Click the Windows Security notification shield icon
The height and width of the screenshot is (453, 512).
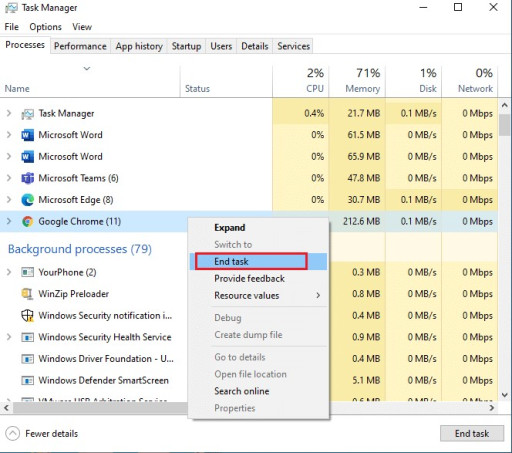(27, 315)
